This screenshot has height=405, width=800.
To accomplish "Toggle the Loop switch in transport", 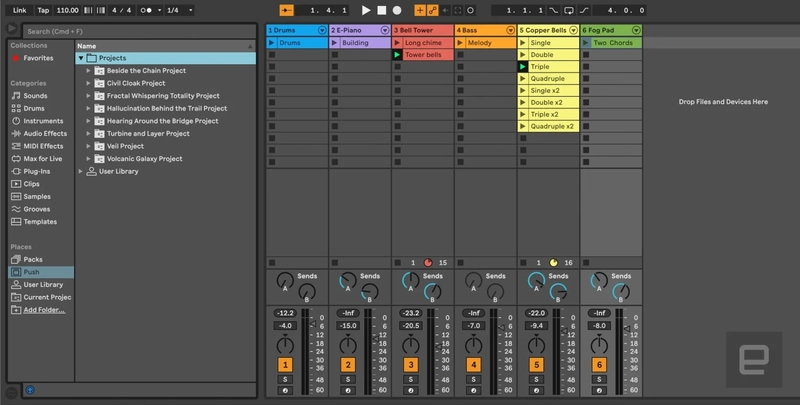I will (569, 10).
